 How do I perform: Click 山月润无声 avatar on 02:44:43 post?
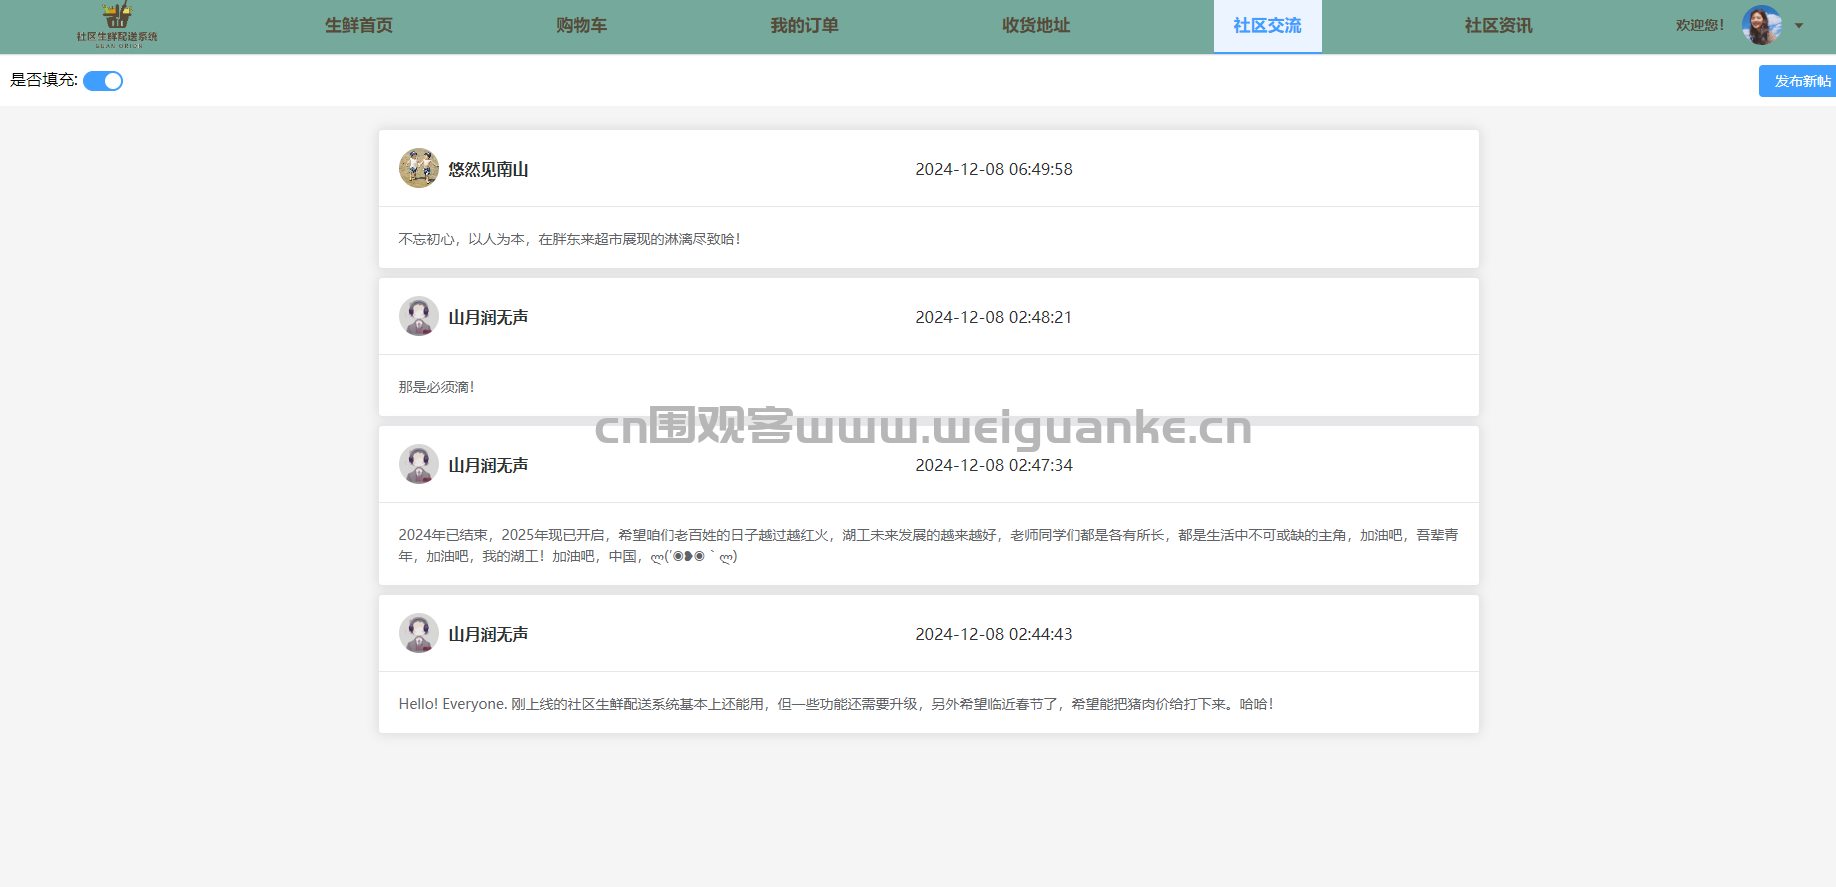pos(418,634)
